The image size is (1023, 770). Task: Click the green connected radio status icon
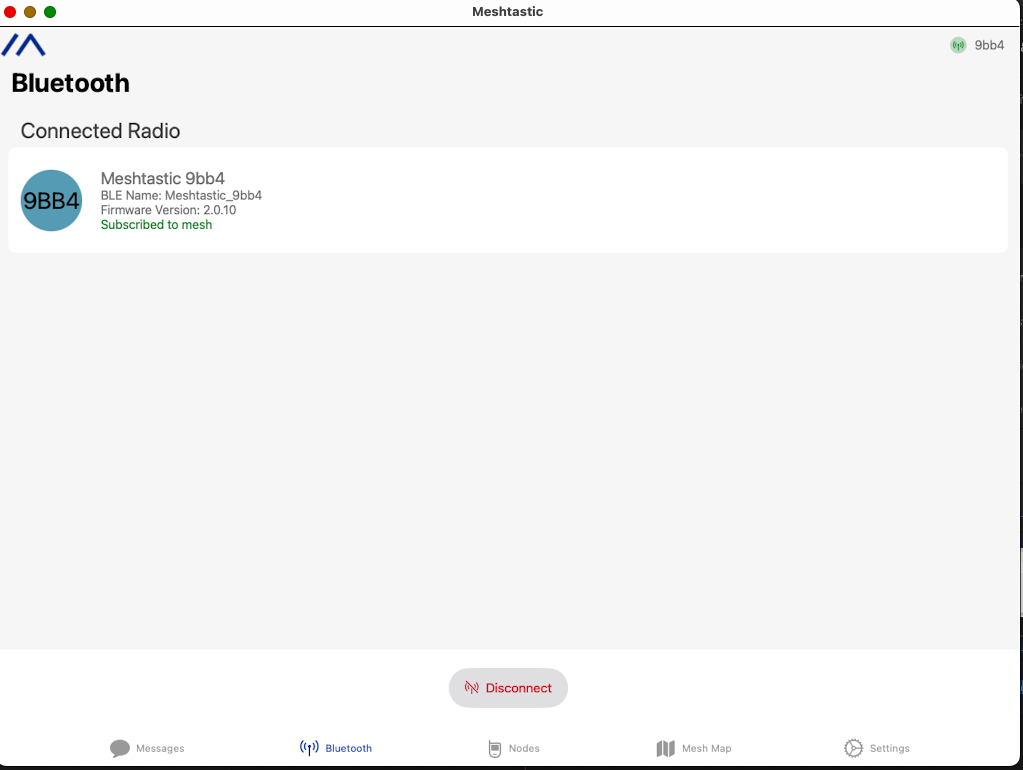click(958, 45)
